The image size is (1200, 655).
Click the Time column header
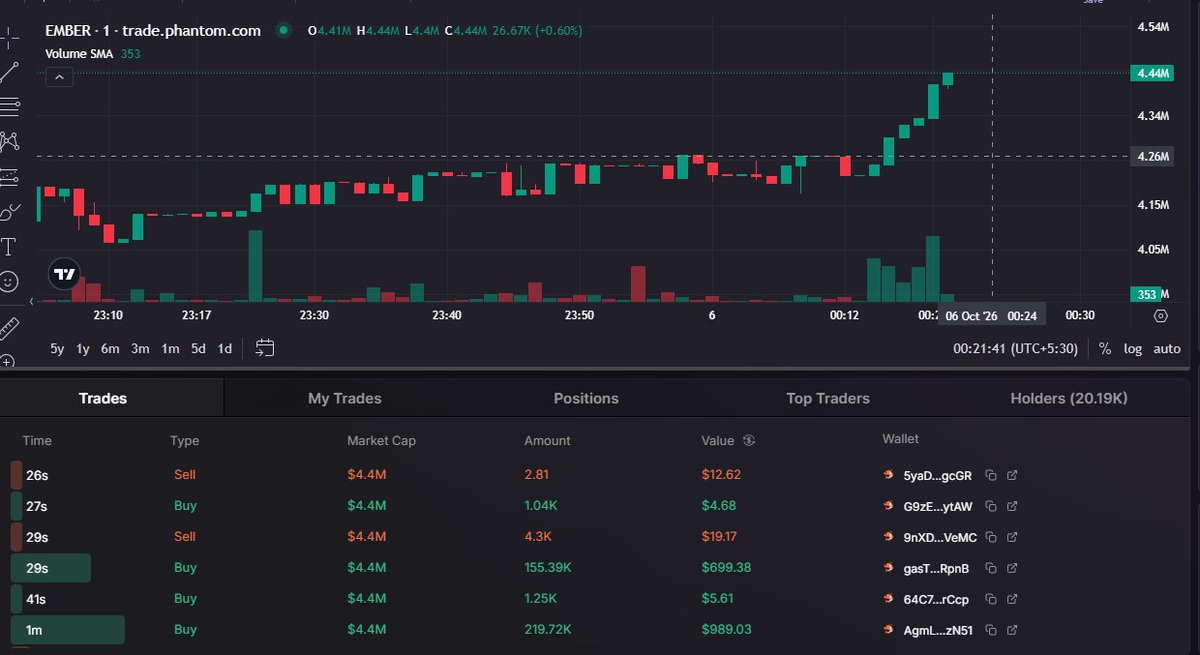pyautogui.click(x=37, y=441)
